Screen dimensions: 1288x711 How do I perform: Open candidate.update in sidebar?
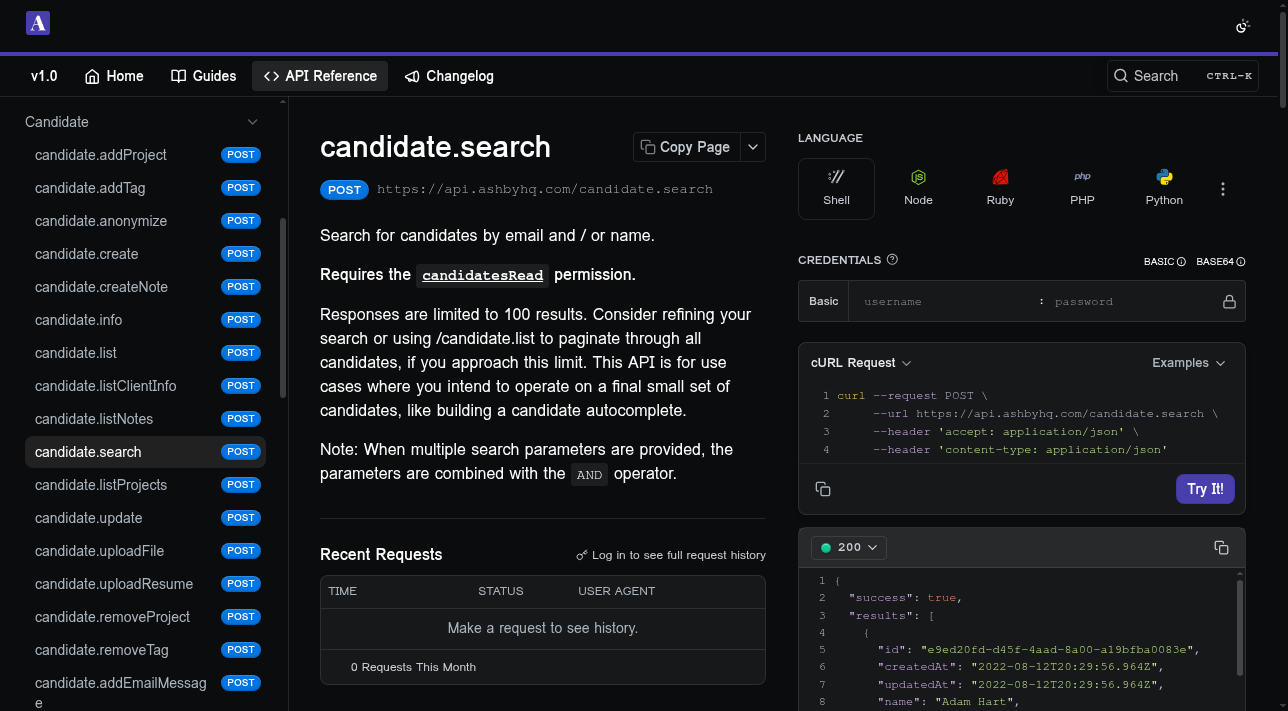tap(145, 518)
